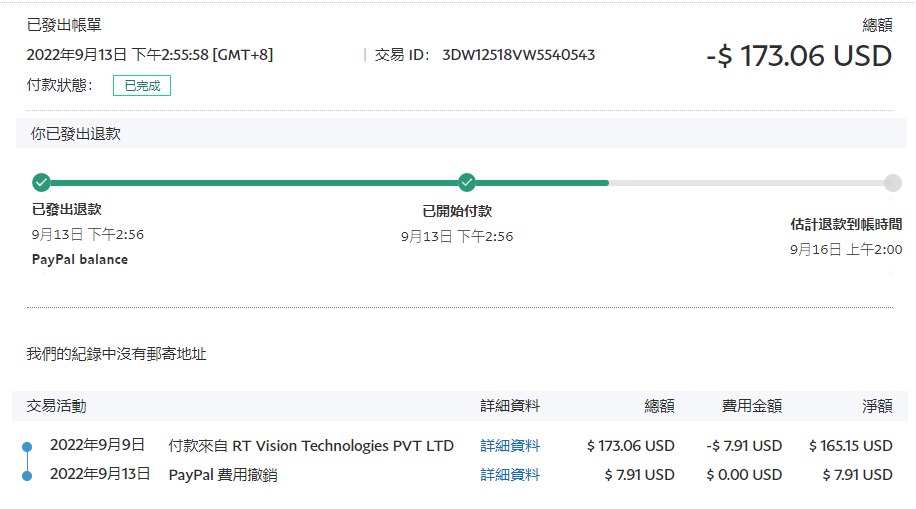Open 詳細資料 link for PayPal 費用撤銷
The width and height of the screenshot is (916, 509).
(x=510, y=475)
